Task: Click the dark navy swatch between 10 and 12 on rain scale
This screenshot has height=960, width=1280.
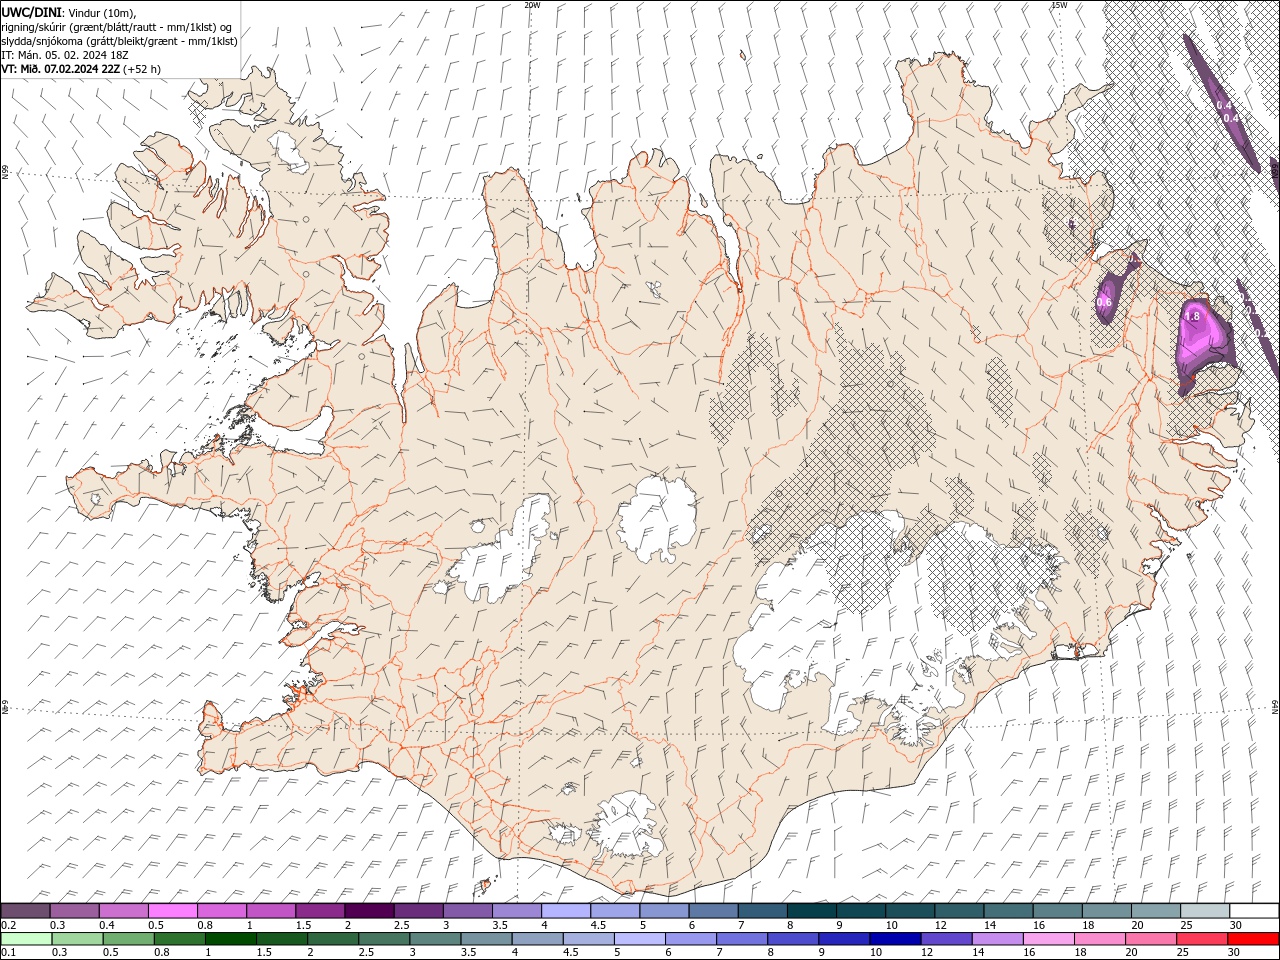Action: [895, 939]
